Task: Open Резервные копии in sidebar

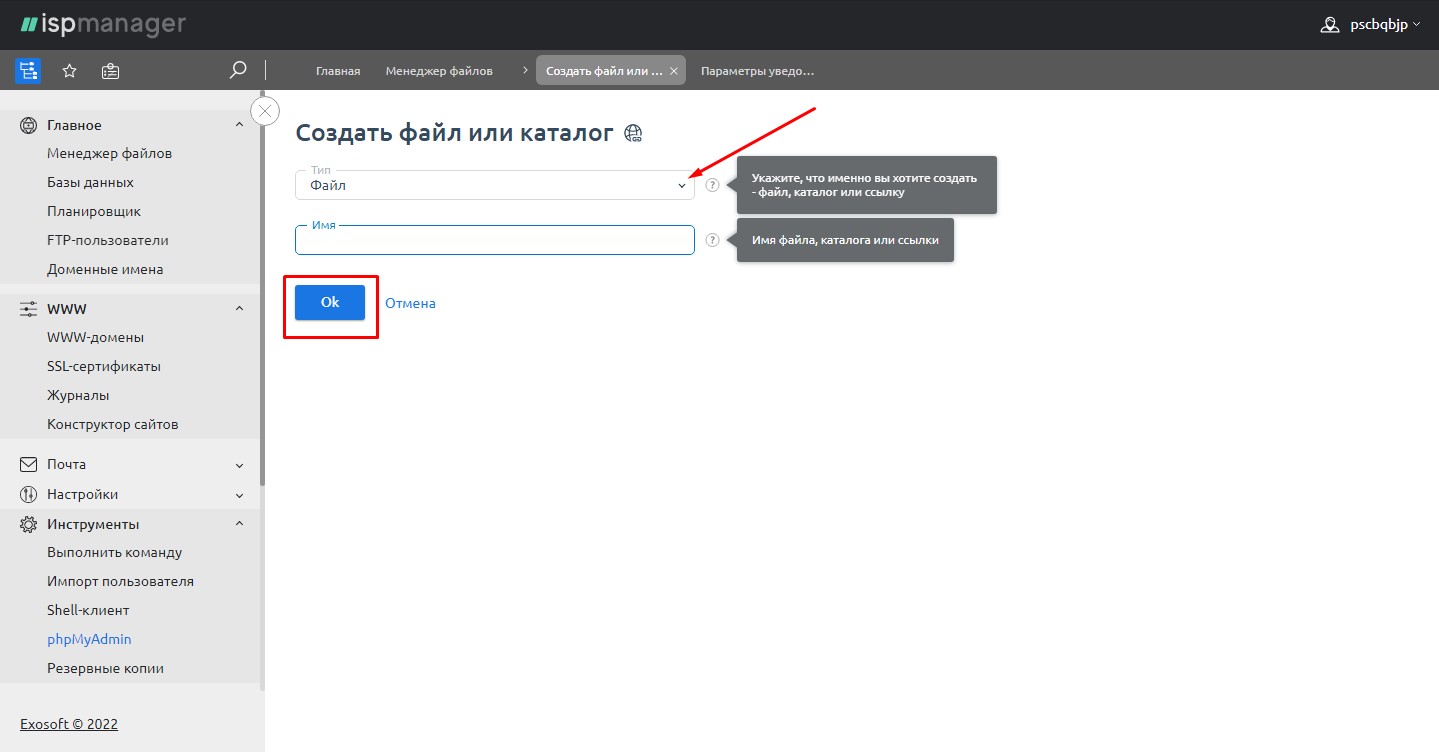Action: [x=105, y=668]
